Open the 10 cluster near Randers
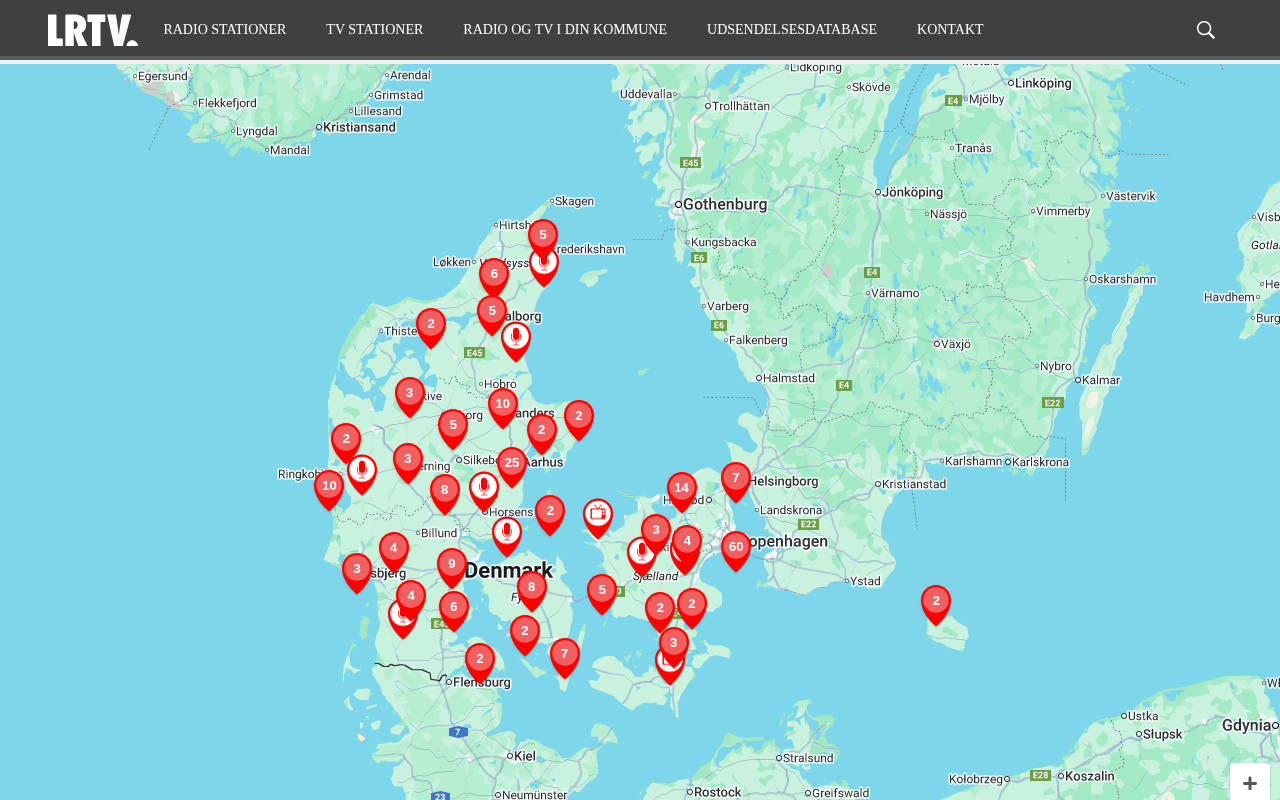1280x800 pixels. (x=503, y=408)
